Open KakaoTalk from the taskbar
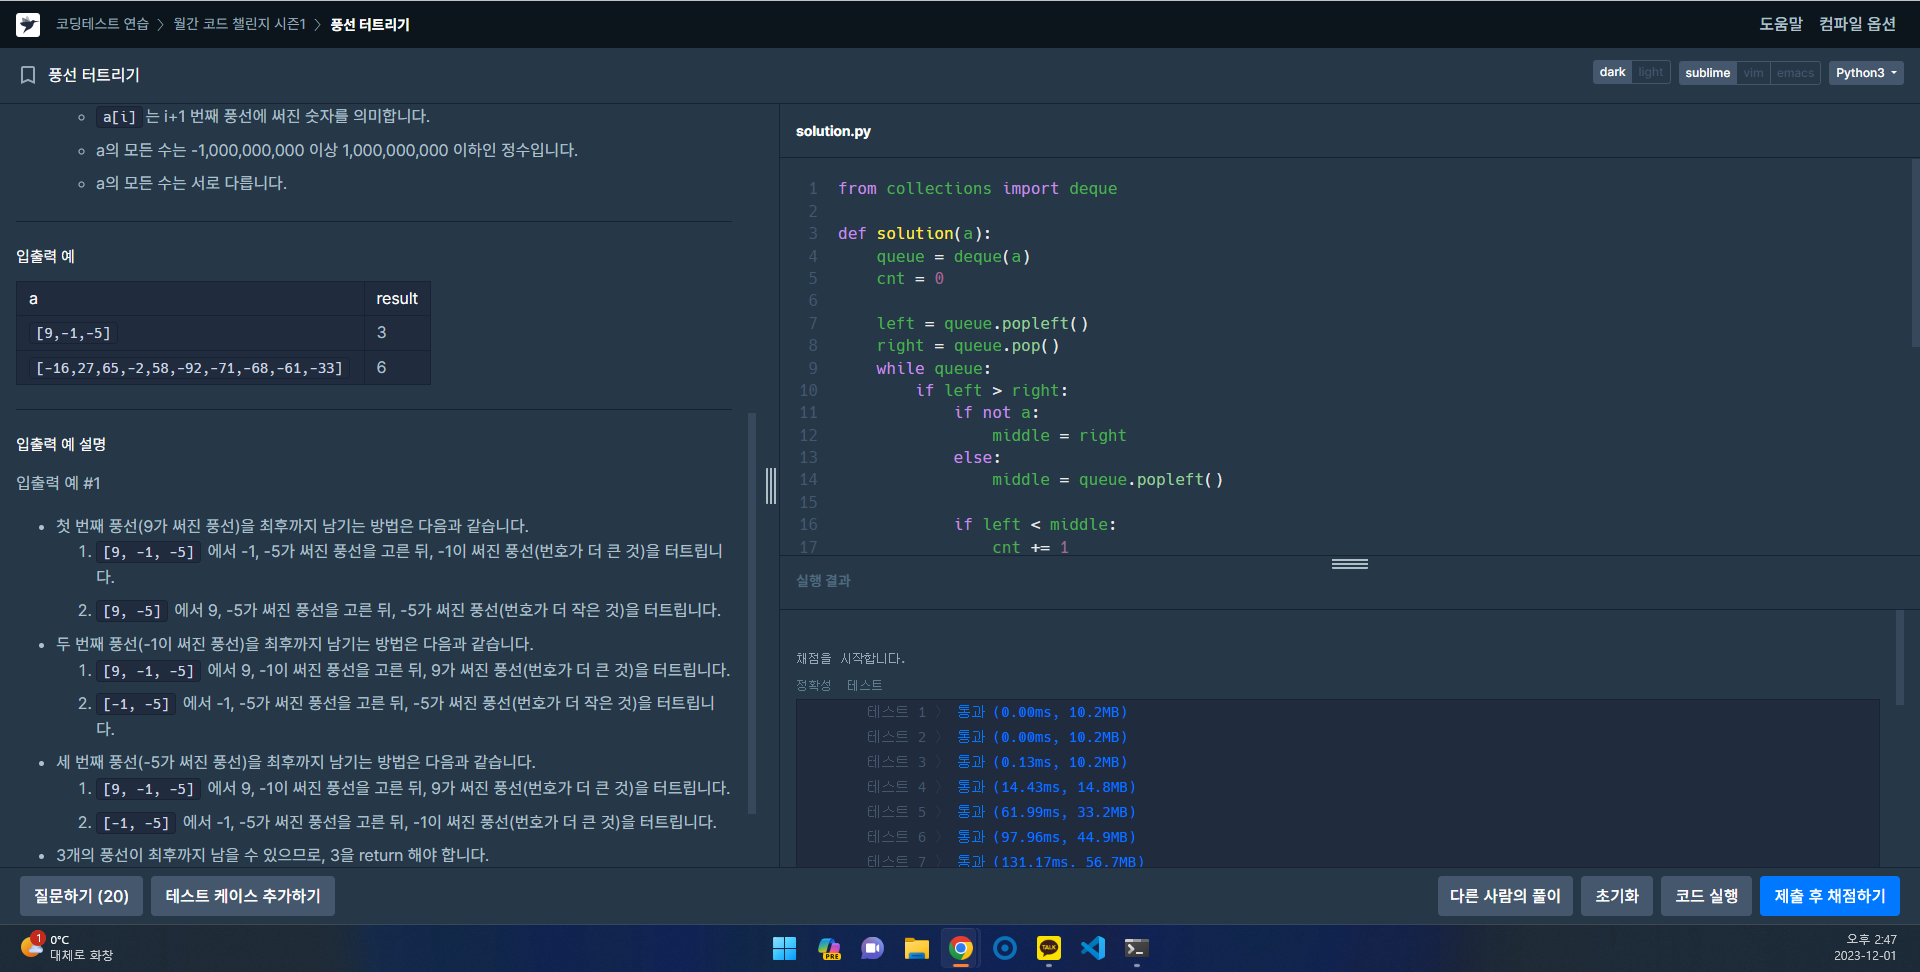 (x=1049, y=948)
